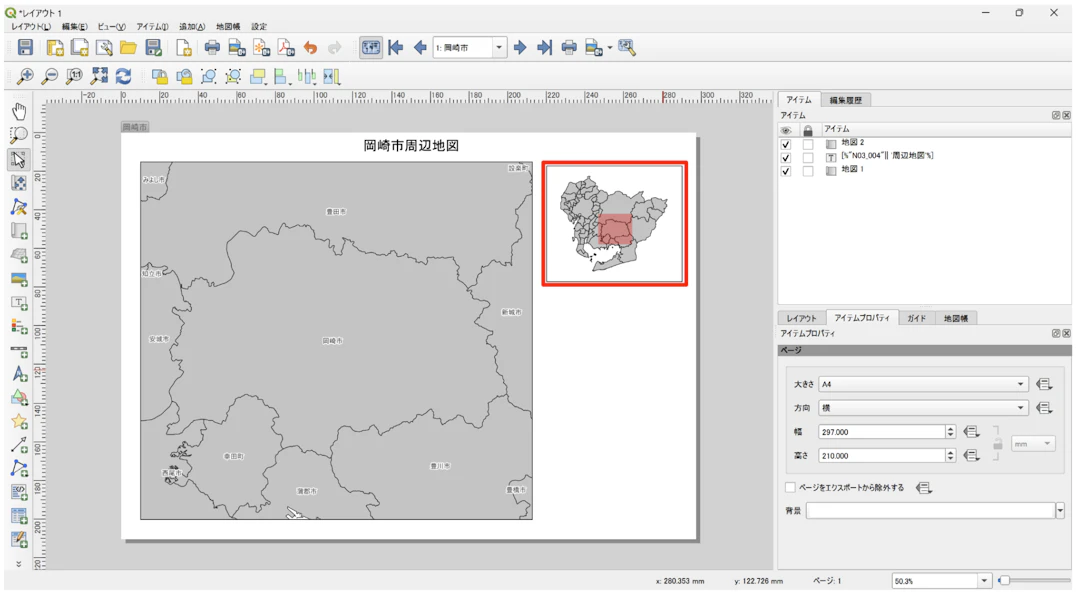The height and width of the screenshot is (595, 1080).
Task: Toggle lock checkbox for 地図 1
Action: click(x=808, y=170)
